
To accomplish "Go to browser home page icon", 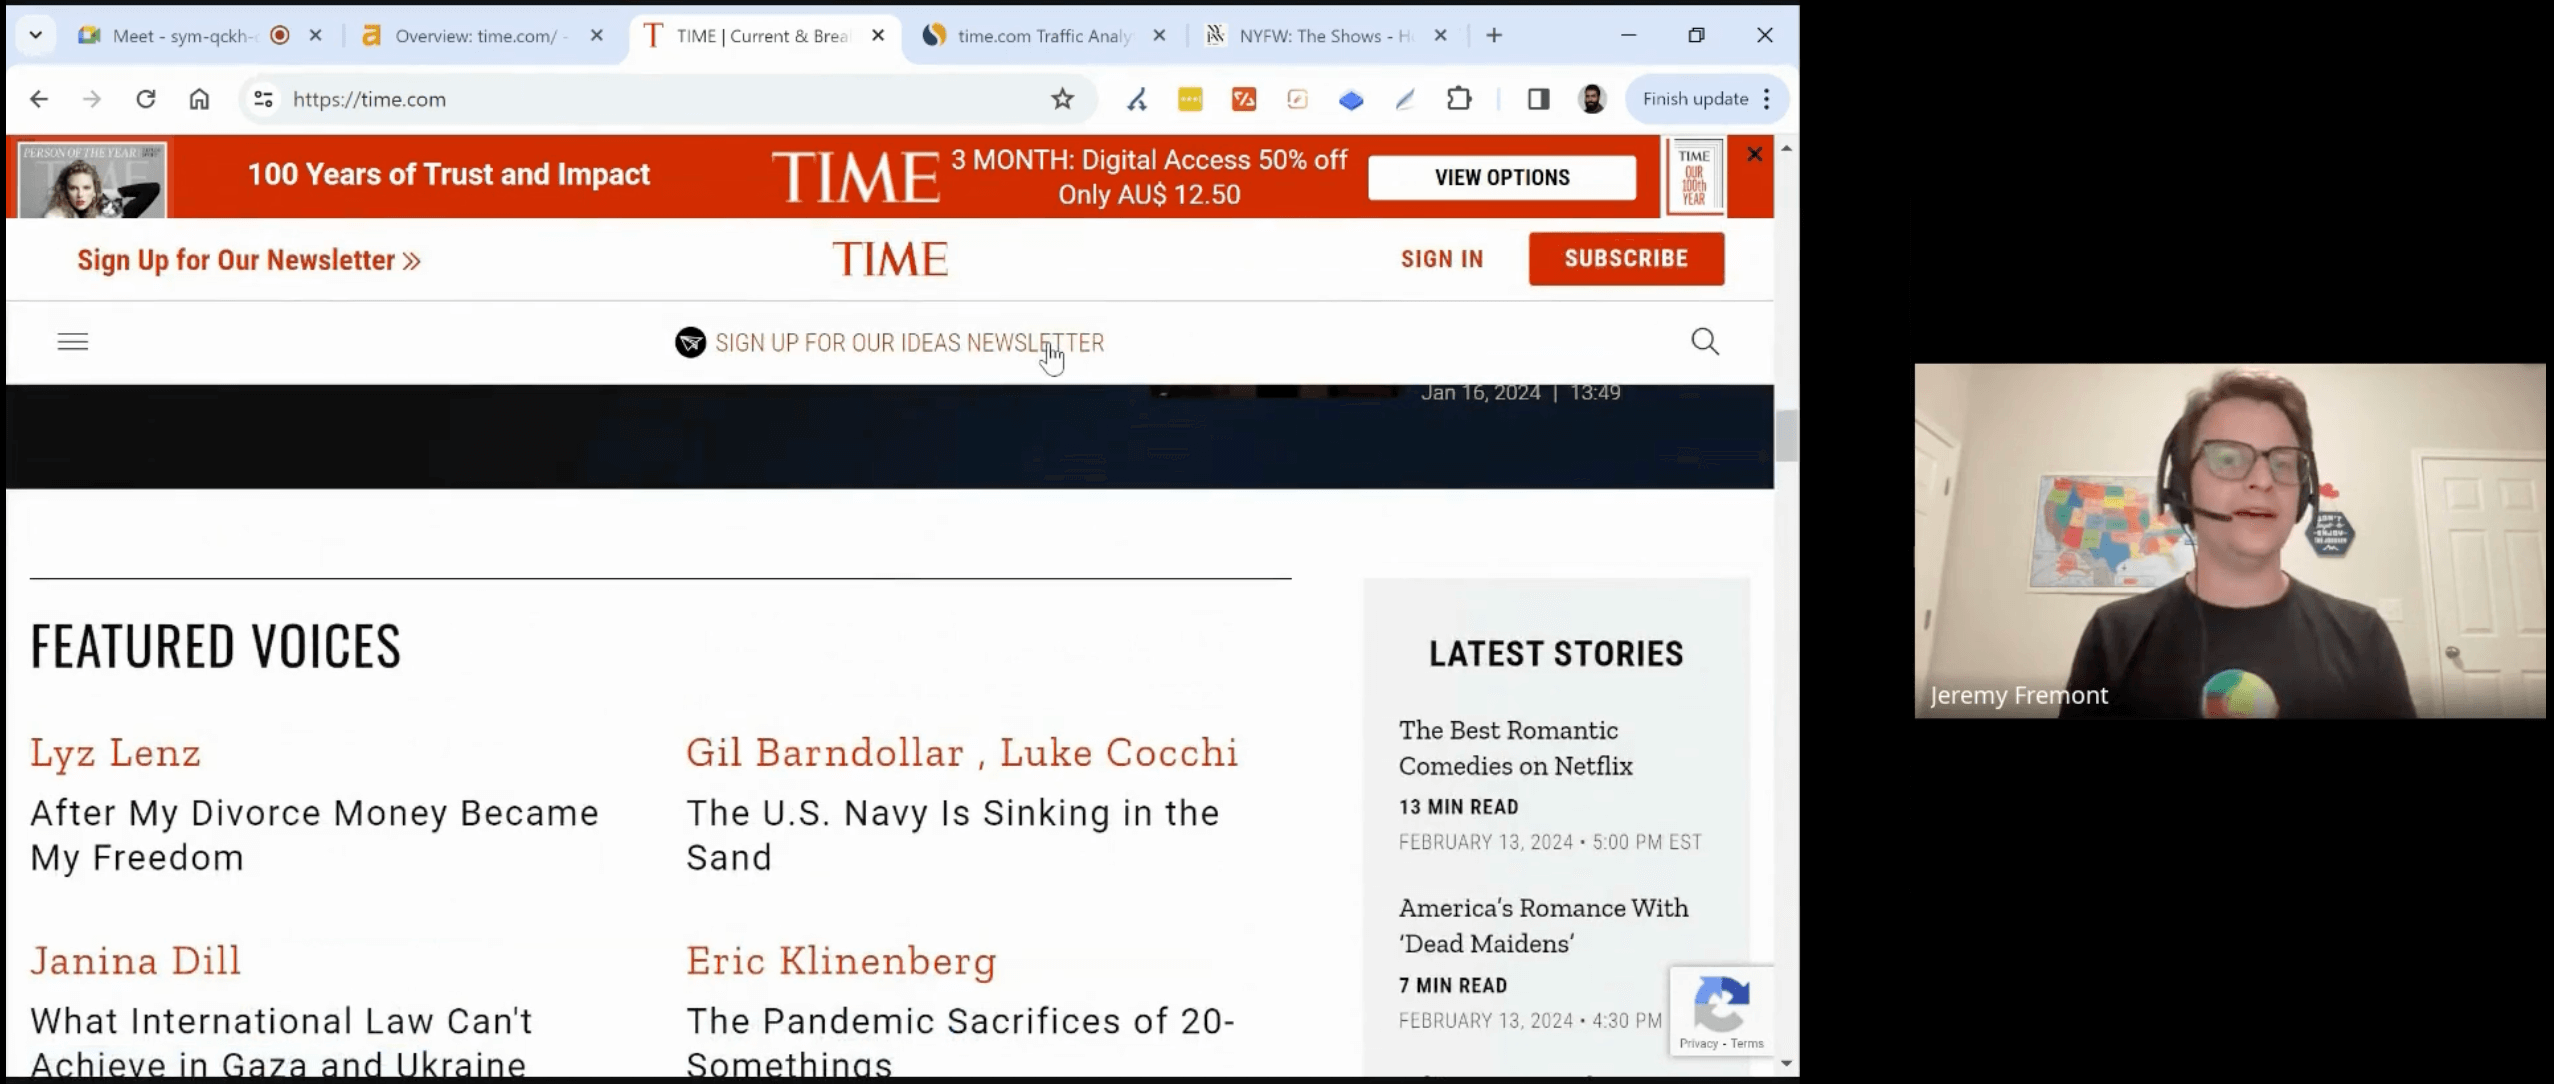I will pyautogui.click(x=199, y=99).
